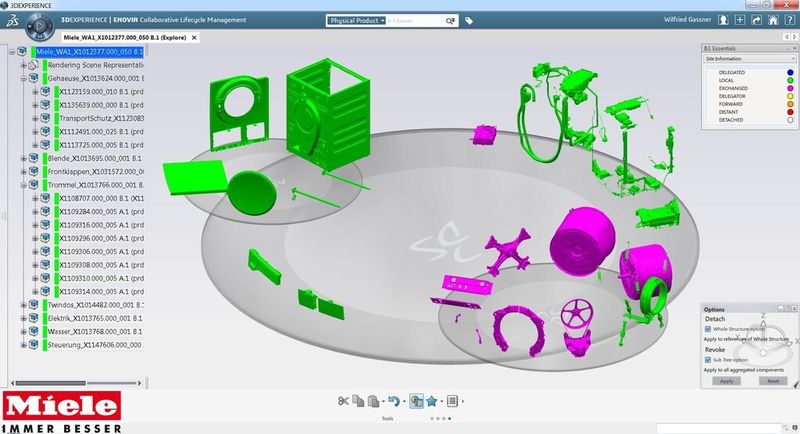Expand the Twindos_X1014482 tree node
800x434 pixels.
(23, 305)
